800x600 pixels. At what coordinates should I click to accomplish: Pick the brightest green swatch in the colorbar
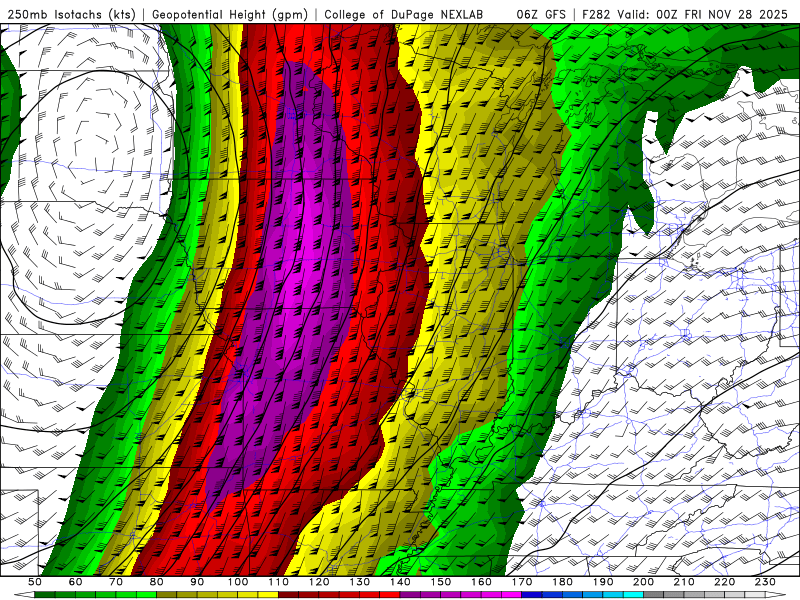pos(146,595)
